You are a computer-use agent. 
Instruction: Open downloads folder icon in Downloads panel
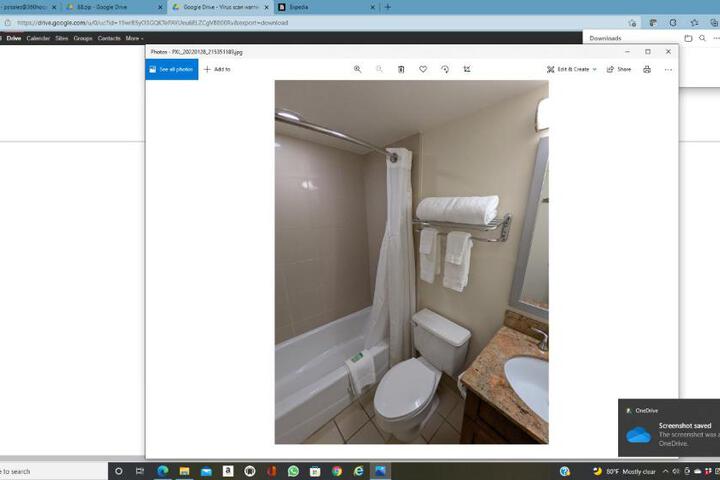[x=688, y=38]
